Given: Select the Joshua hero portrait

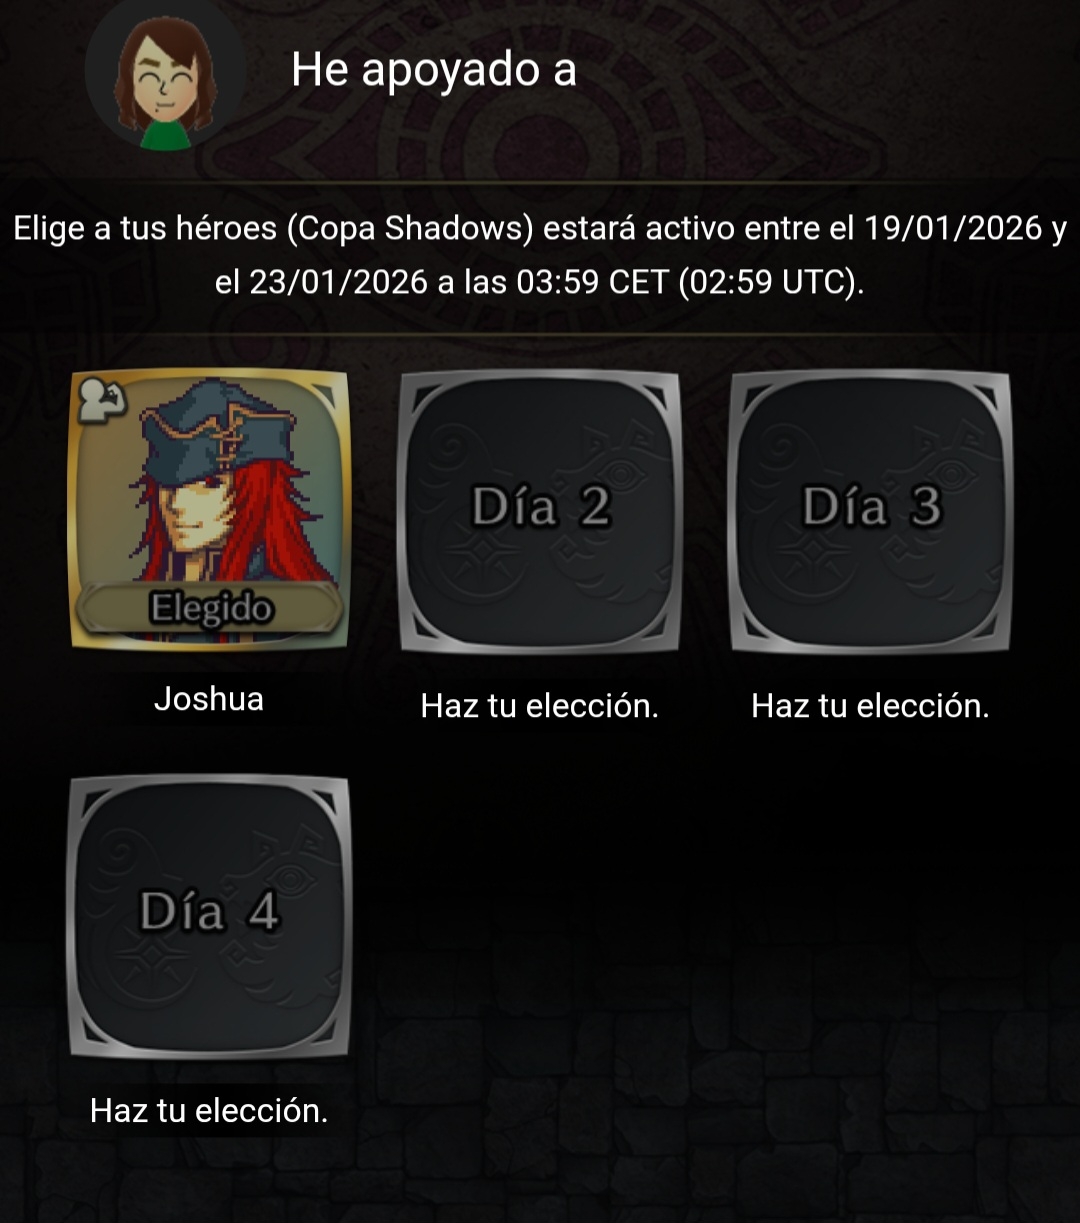Looking at the screenshot, I should click(209, 510).
